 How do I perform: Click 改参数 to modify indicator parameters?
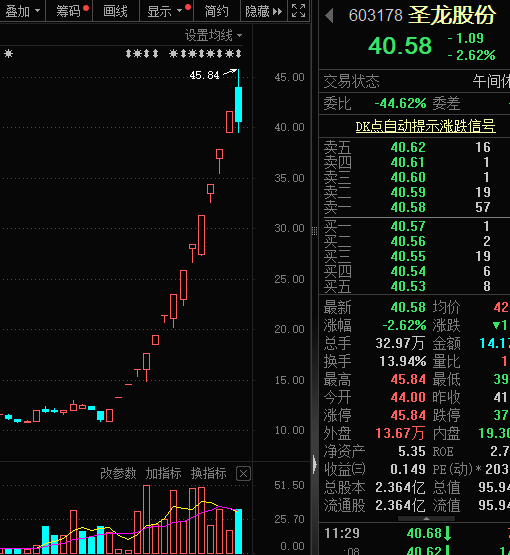(x=118, y=473)
